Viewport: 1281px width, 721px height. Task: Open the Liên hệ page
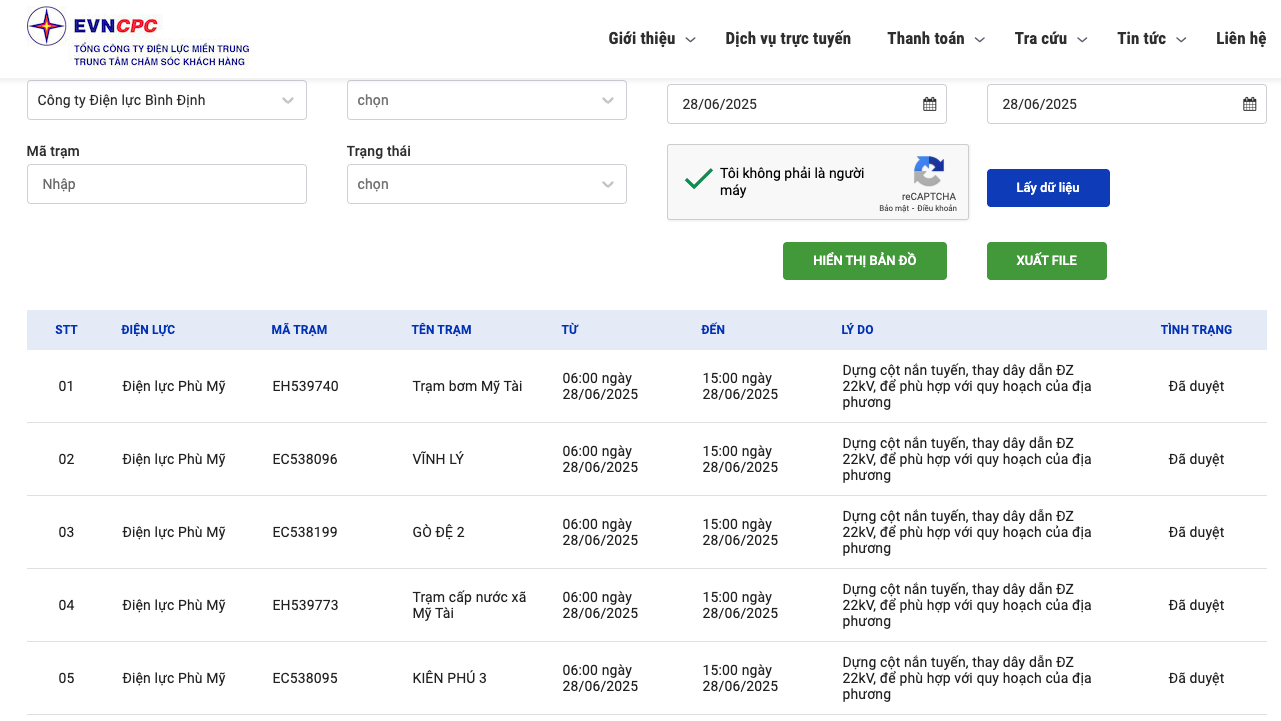1240,38
